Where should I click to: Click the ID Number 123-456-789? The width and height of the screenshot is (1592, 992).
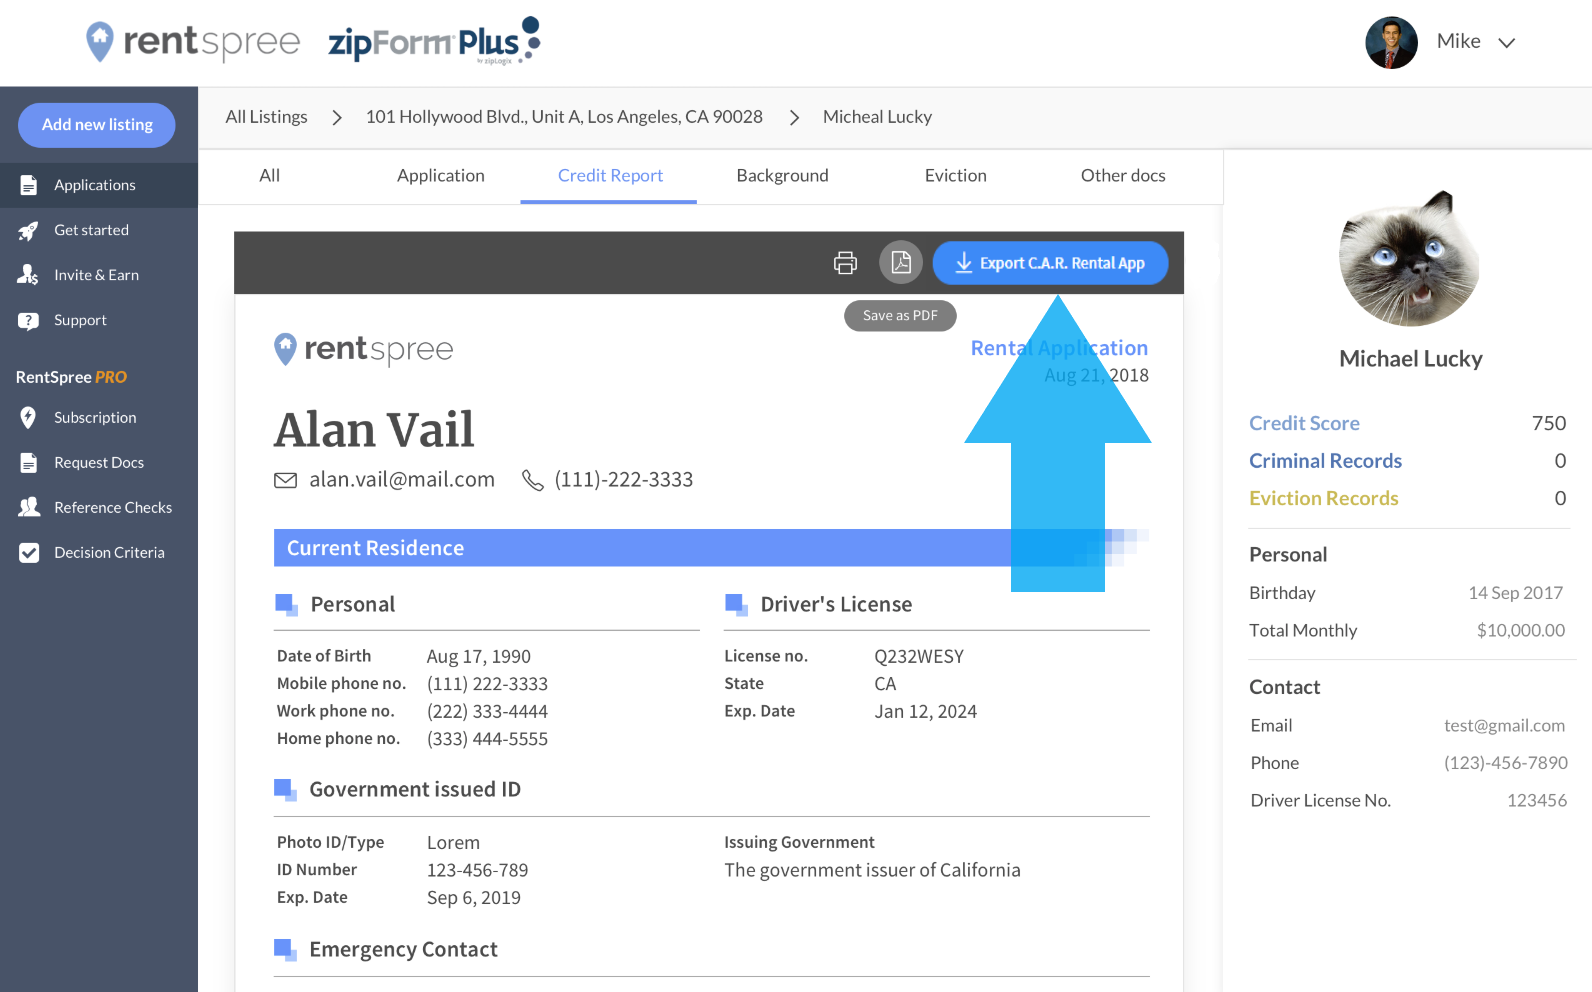(x=477, y=871)
